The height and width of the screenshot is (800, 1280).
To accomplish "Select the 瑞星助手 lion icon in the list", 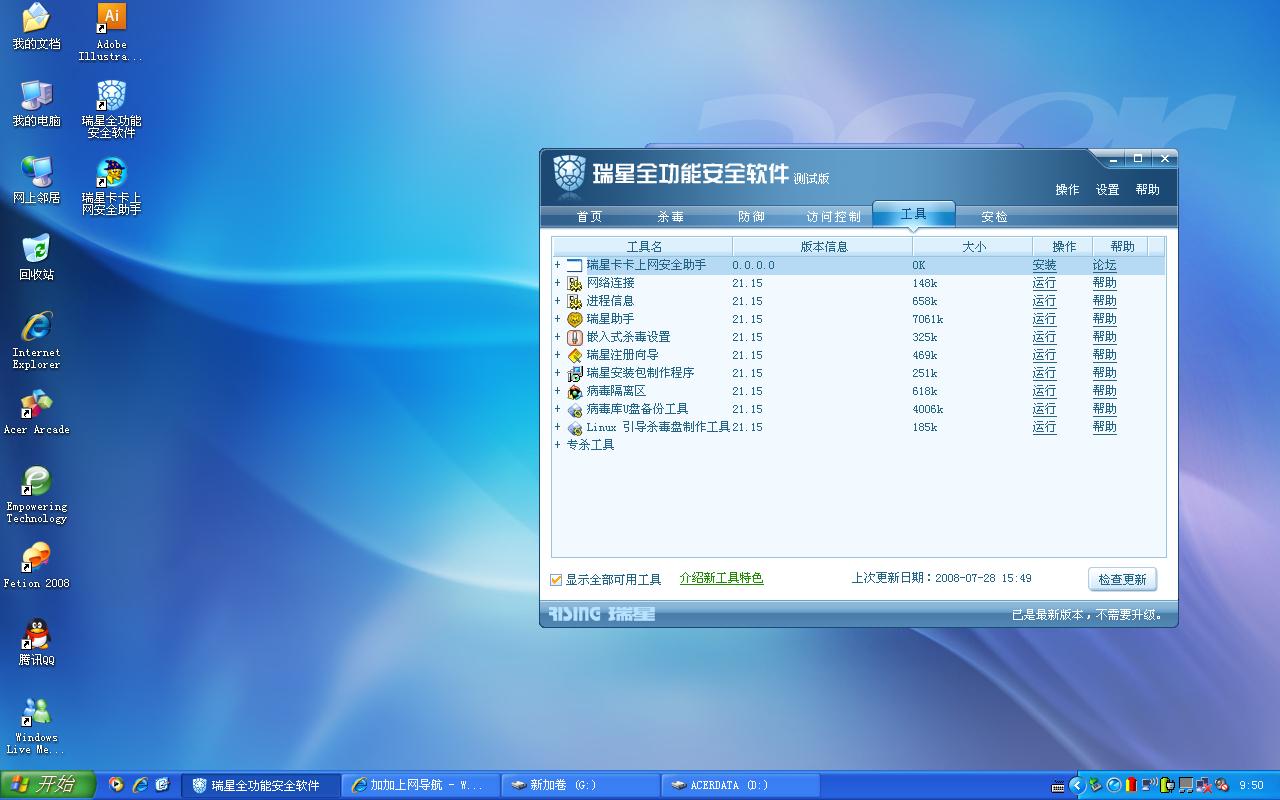I will [x=574, y=319].
